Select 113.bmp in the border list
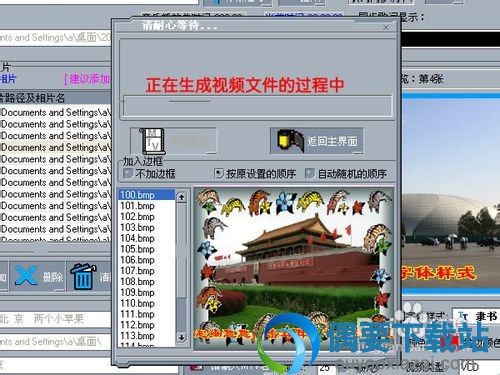The image size is (500, 375). pyautogui.click(x=147, y=336)
